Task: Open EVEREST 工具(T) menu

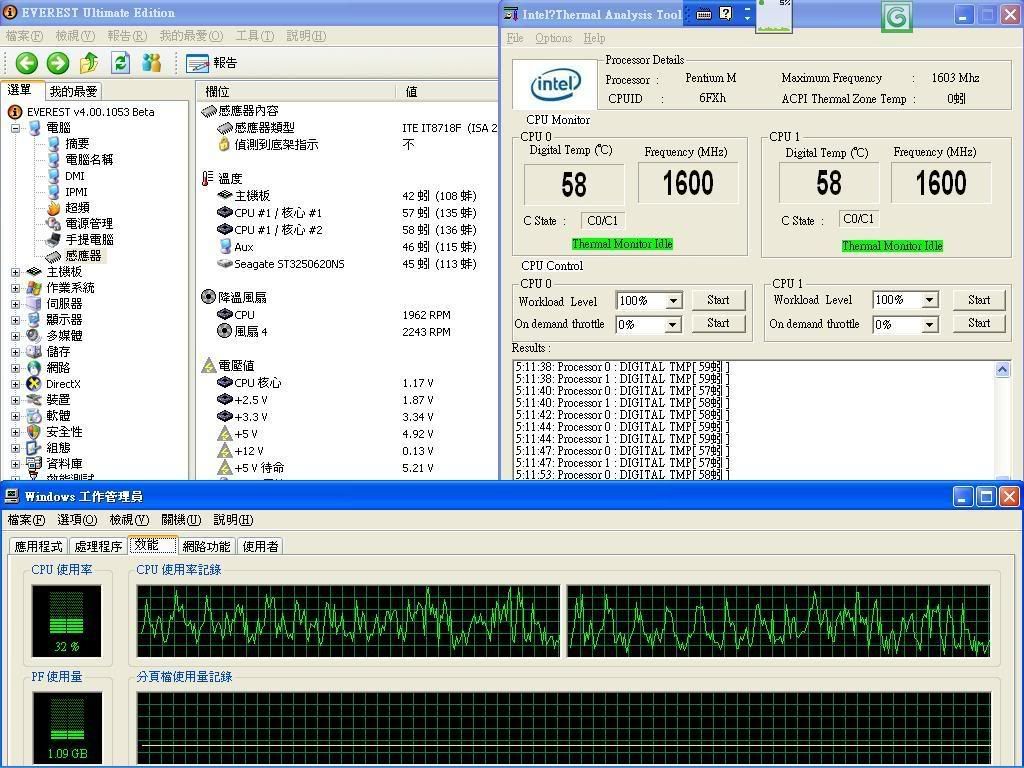Action: (255, 36)
